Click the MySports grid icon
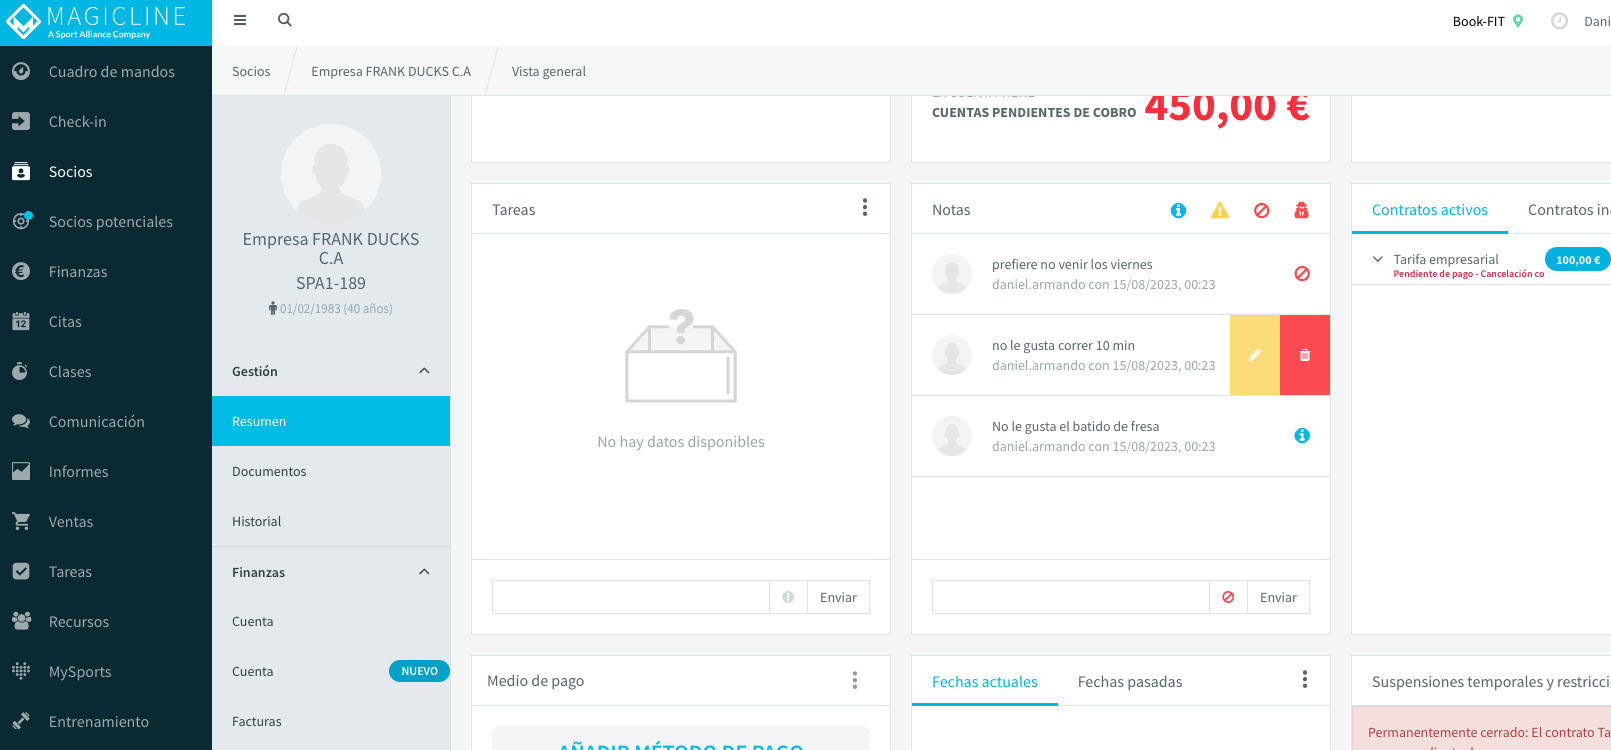 pos(21,672)
